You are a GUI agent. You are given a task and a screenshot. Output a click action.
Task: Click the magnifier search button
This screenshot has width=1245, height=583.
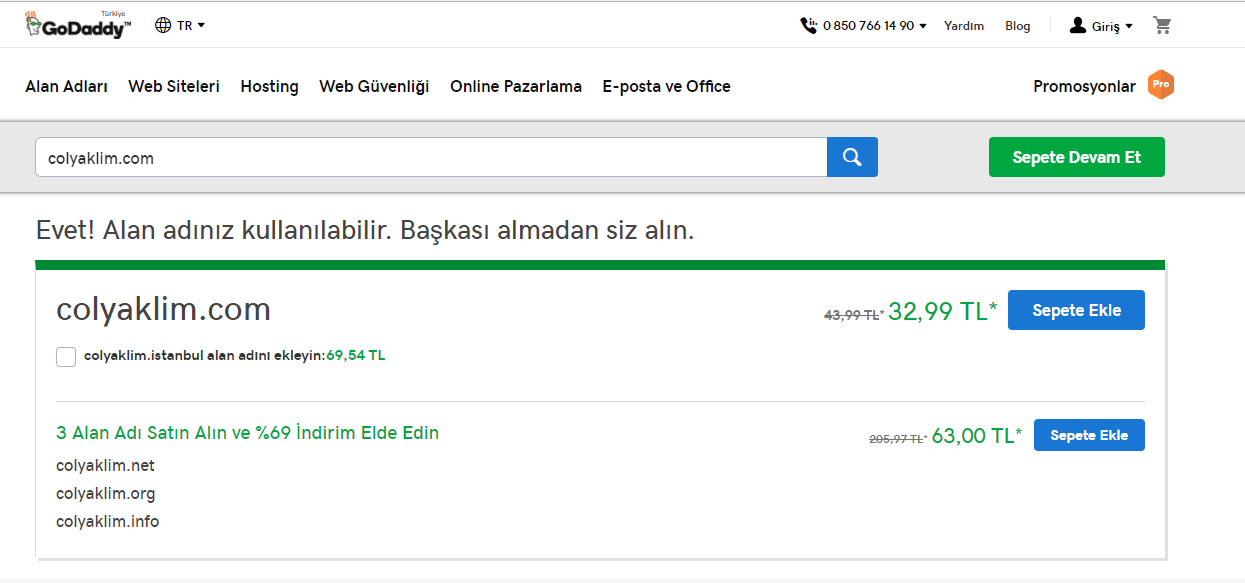pyautogui.click(x=852, y=157)
